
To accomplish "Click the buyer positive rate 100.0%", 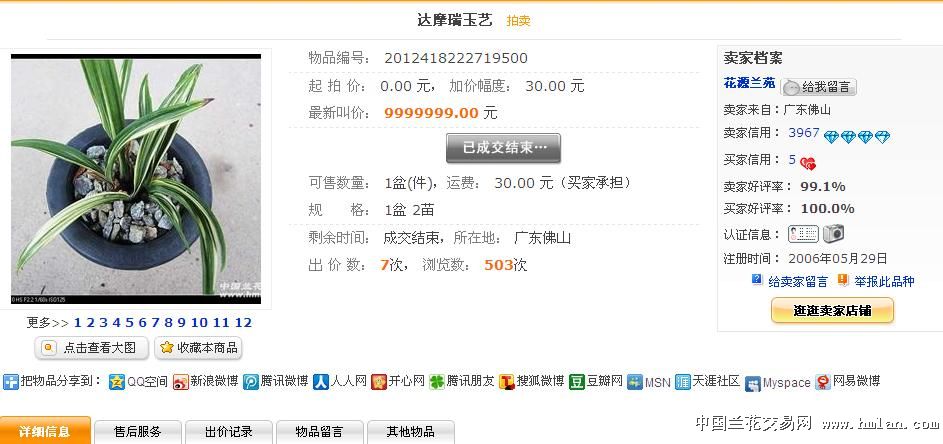I will click(827, 209).
